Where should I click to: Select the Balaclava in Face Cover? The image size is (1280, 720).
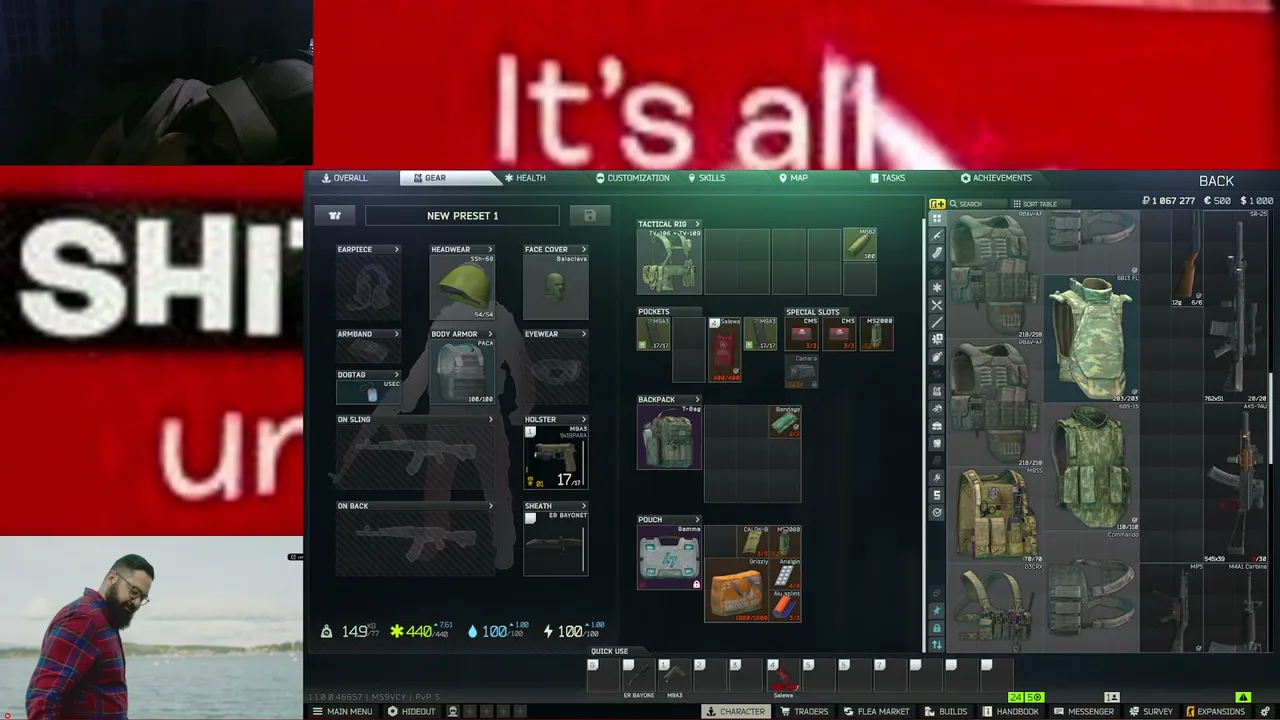click(x=556, y=287)
